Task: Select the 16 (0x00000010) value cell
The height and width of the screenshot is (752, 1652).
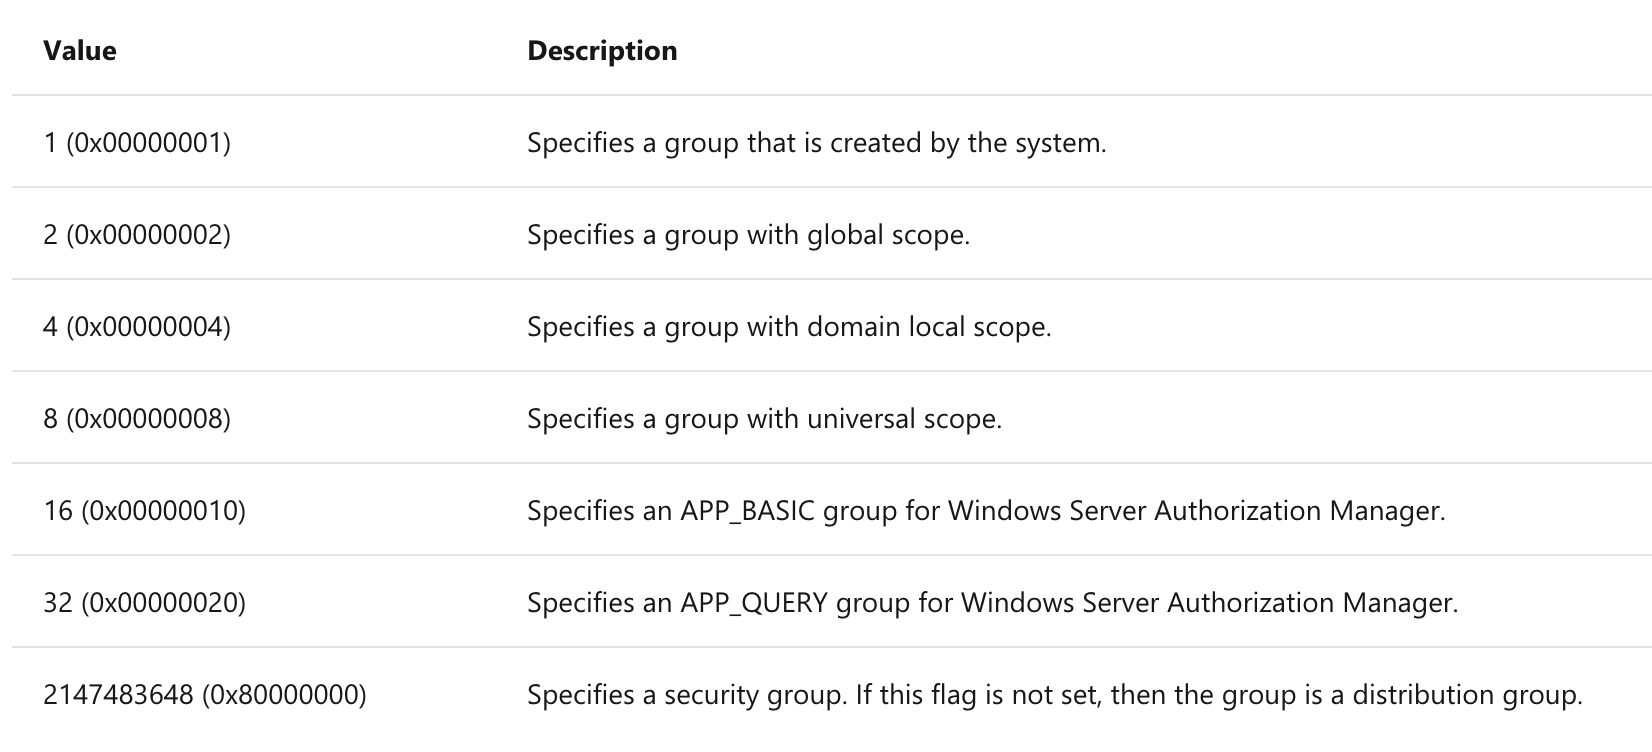Action: 144,511
